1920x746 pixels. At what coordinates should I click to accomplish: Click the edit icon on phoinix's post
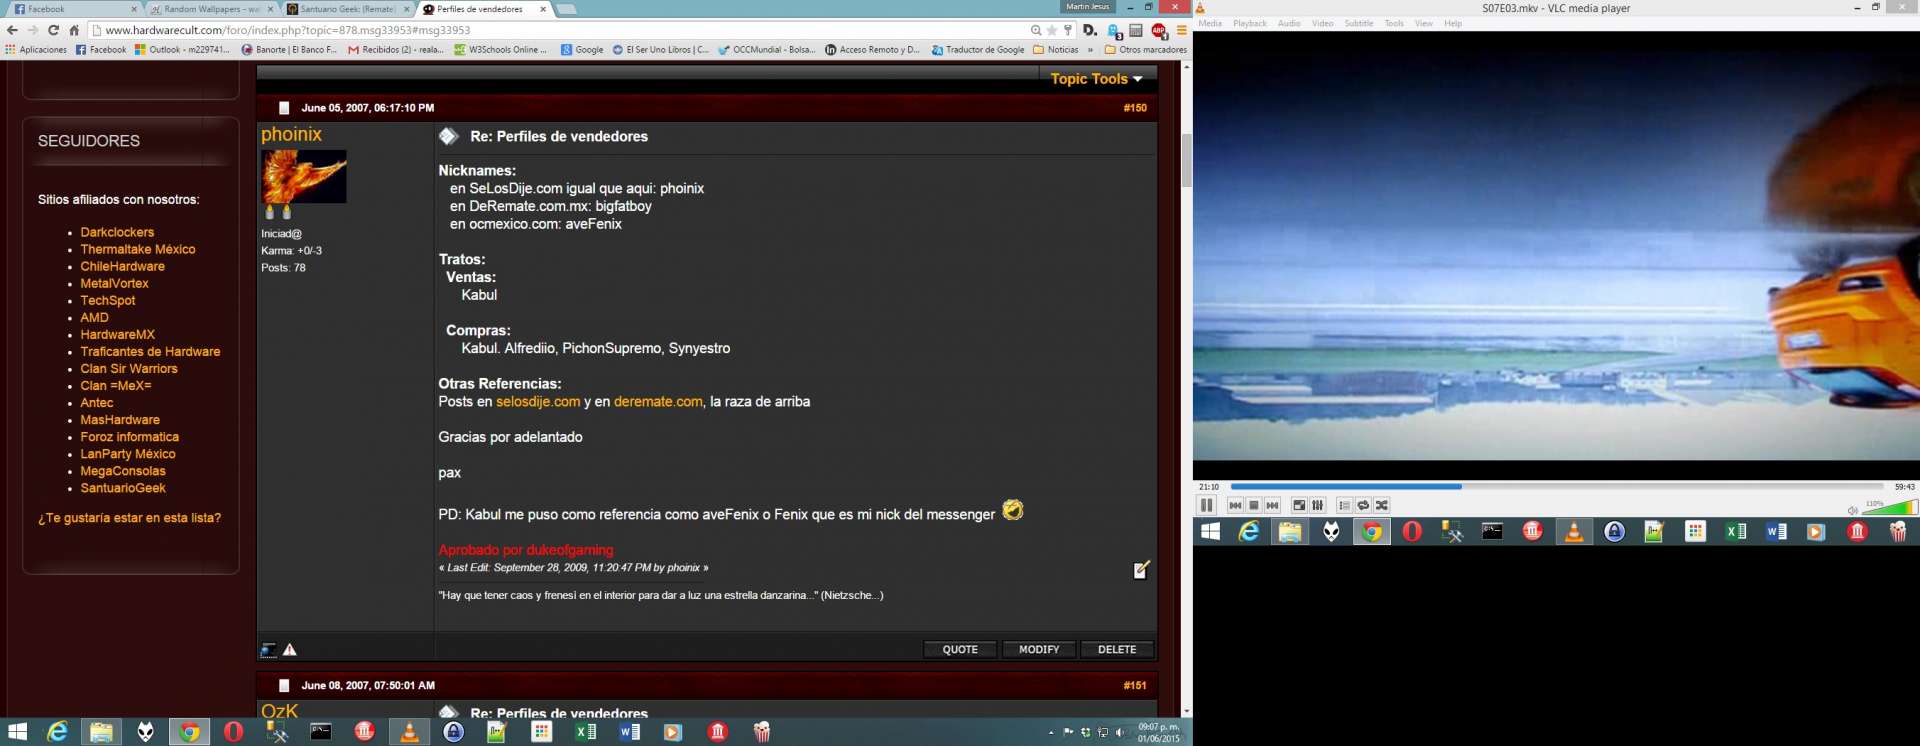point(1141,570)
